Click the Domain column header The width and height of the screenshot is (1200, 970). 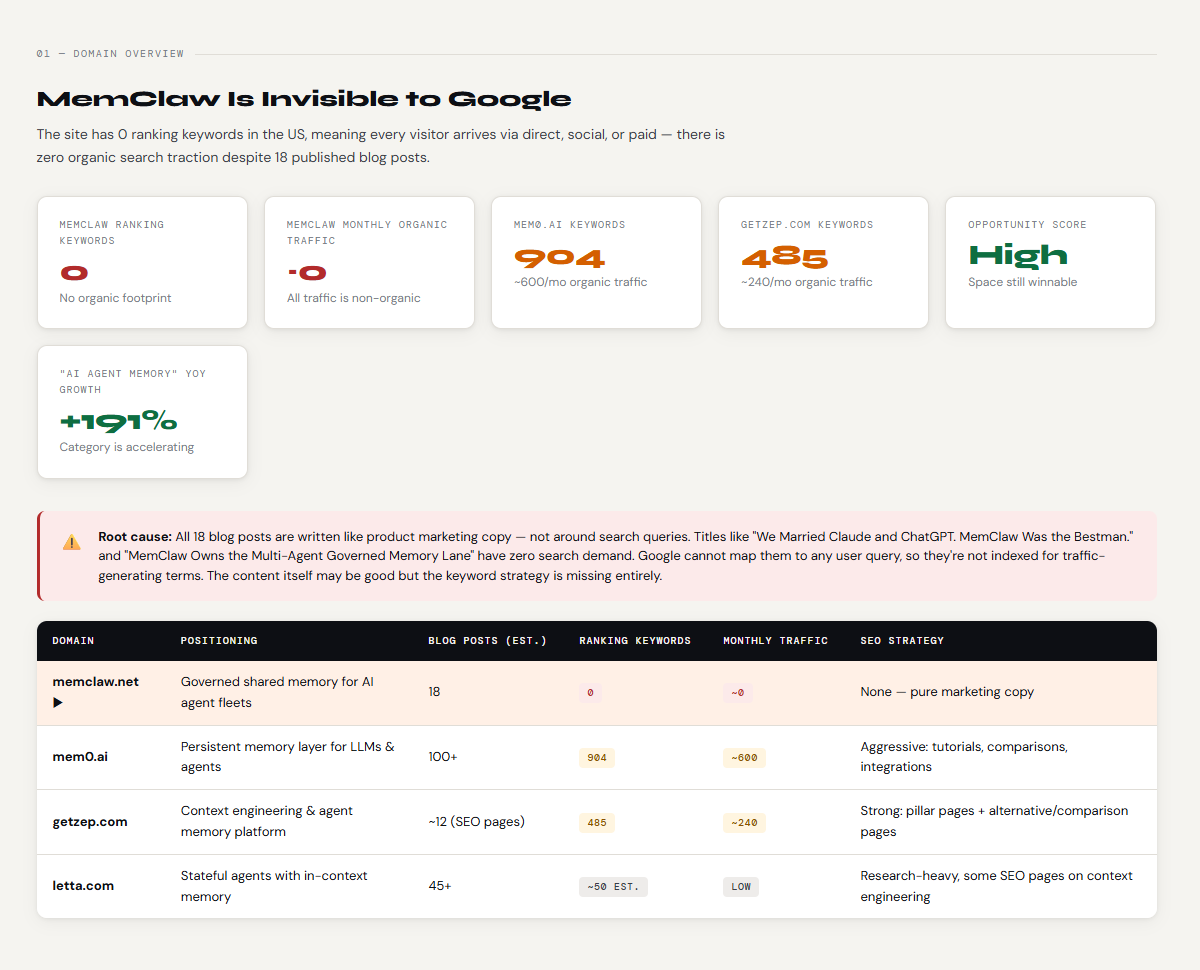click(x=73, y=641)
